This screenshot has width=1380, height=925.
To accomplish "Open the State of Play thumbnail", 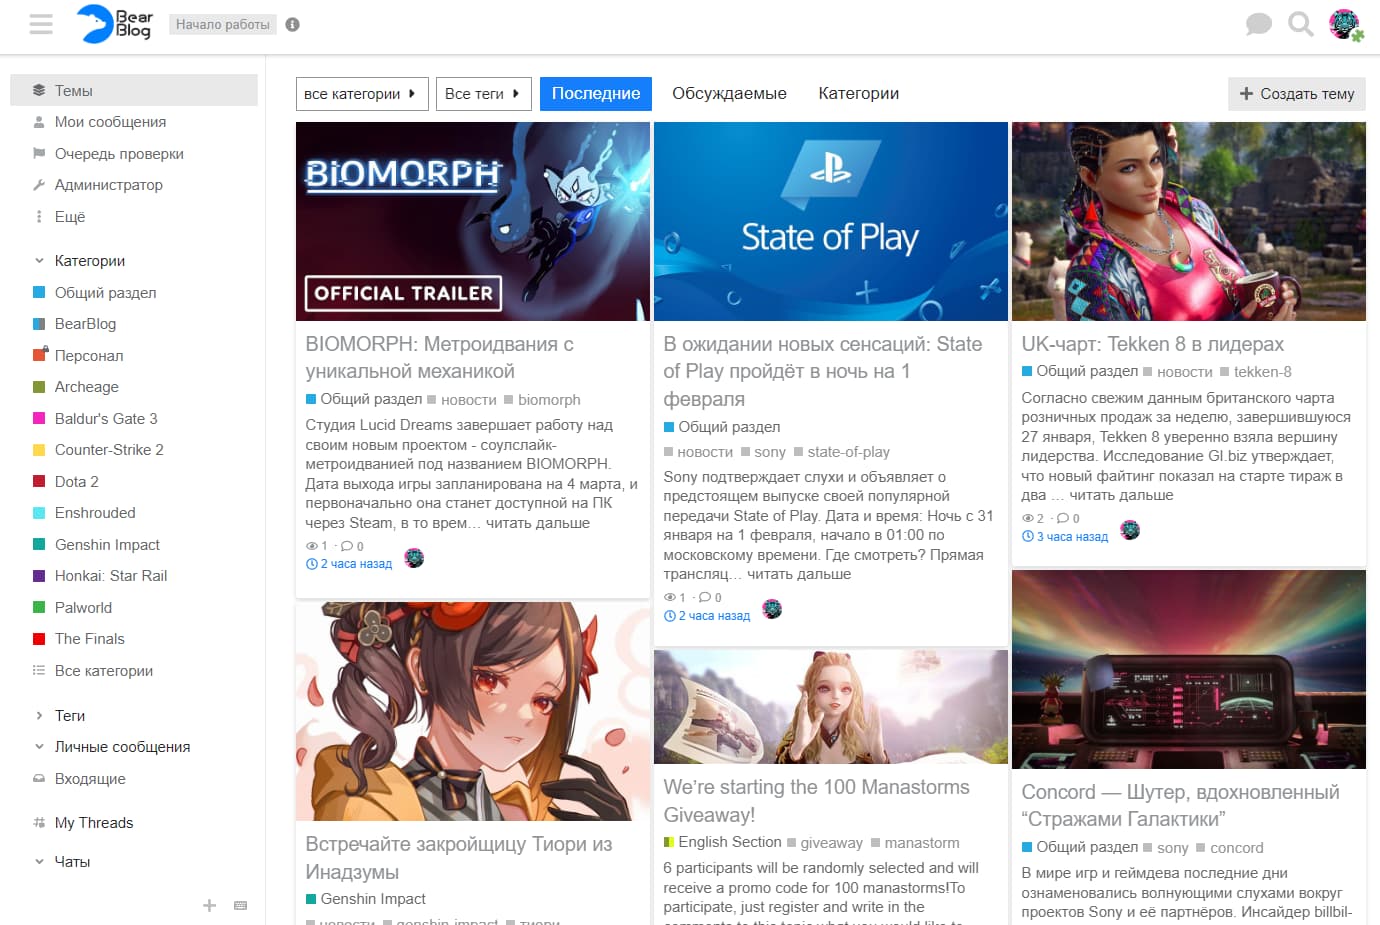I will [830, 221].
